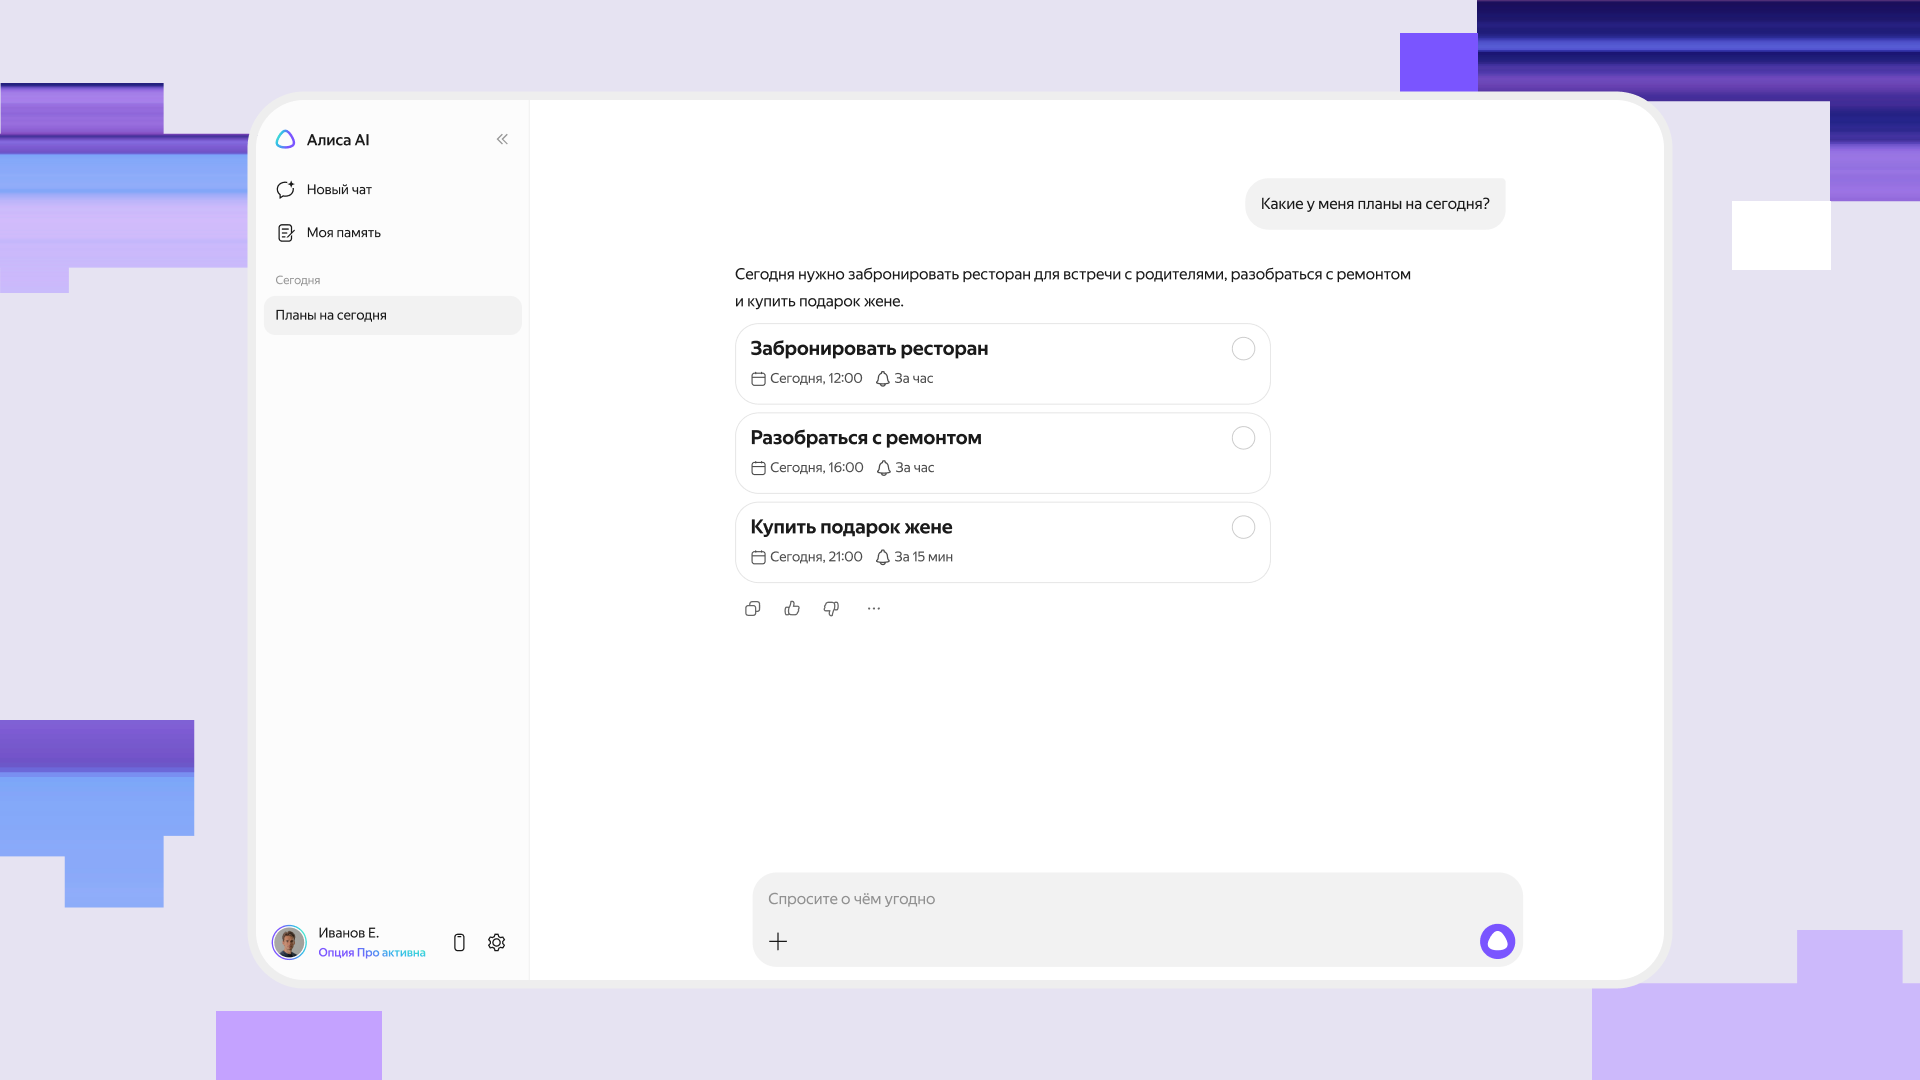
Task: Open the mobile device icon
Action: coord(459,943)
